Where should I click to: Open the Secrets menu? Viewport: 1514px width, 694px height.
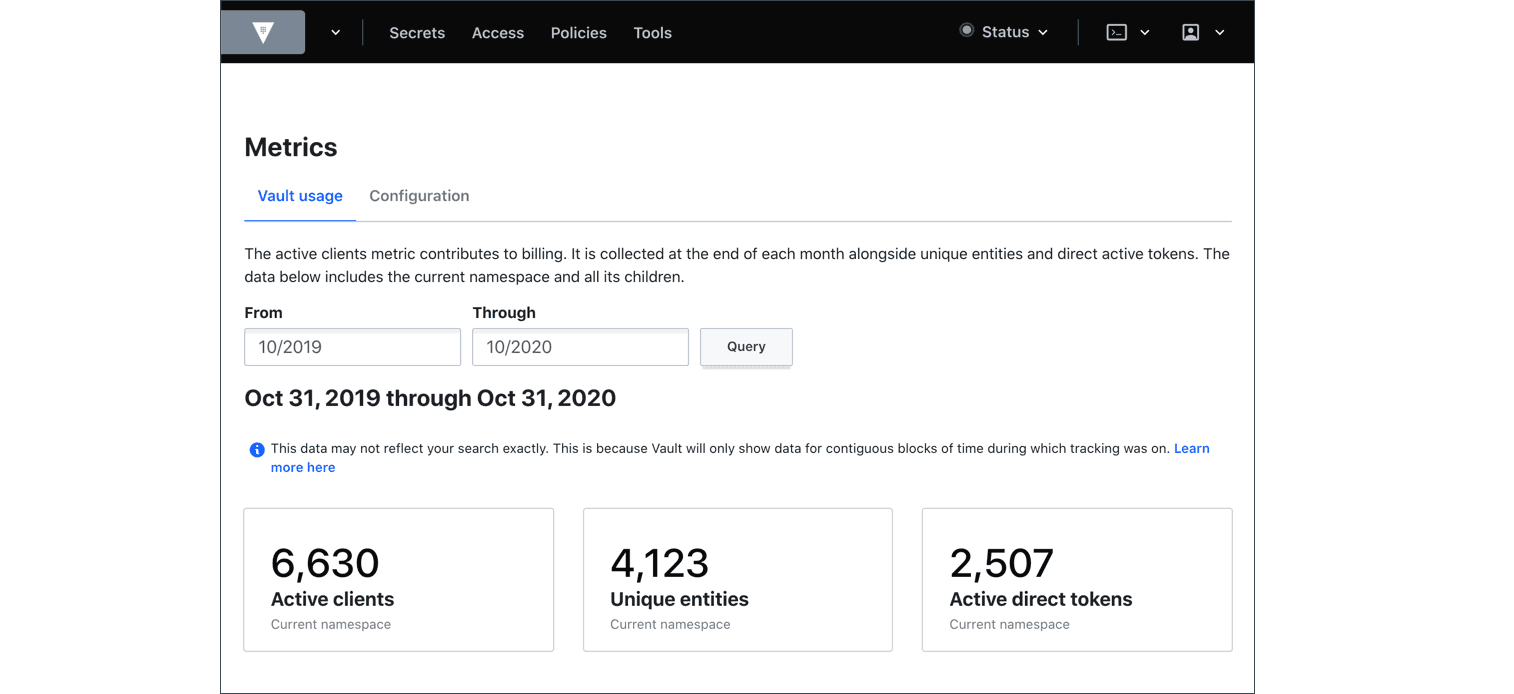click(x=417, y=32)
